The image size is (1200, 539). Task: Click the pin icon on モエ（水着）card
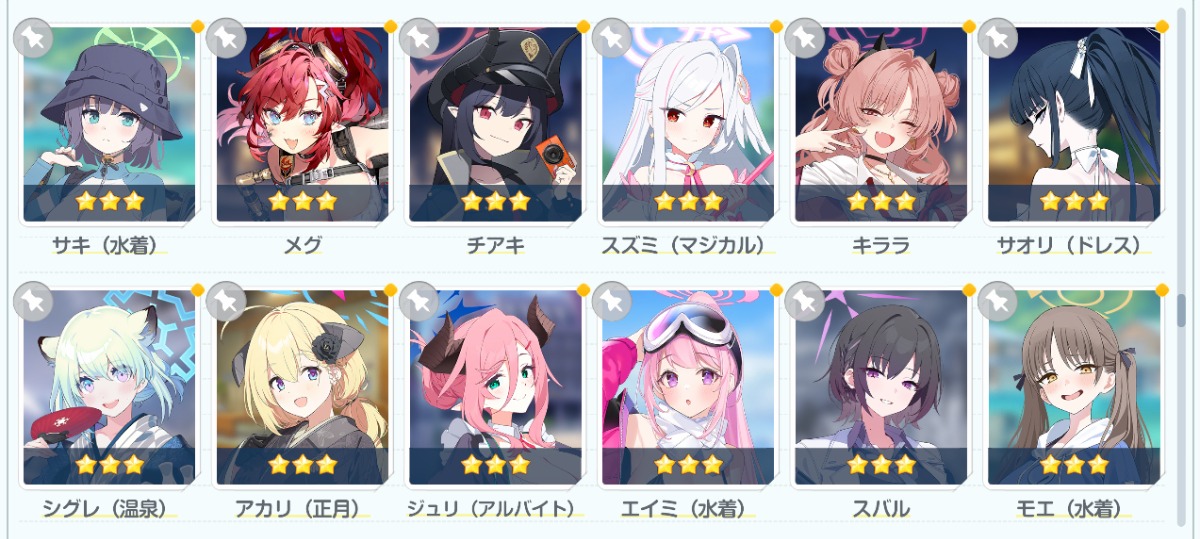[x=997, y=302]
